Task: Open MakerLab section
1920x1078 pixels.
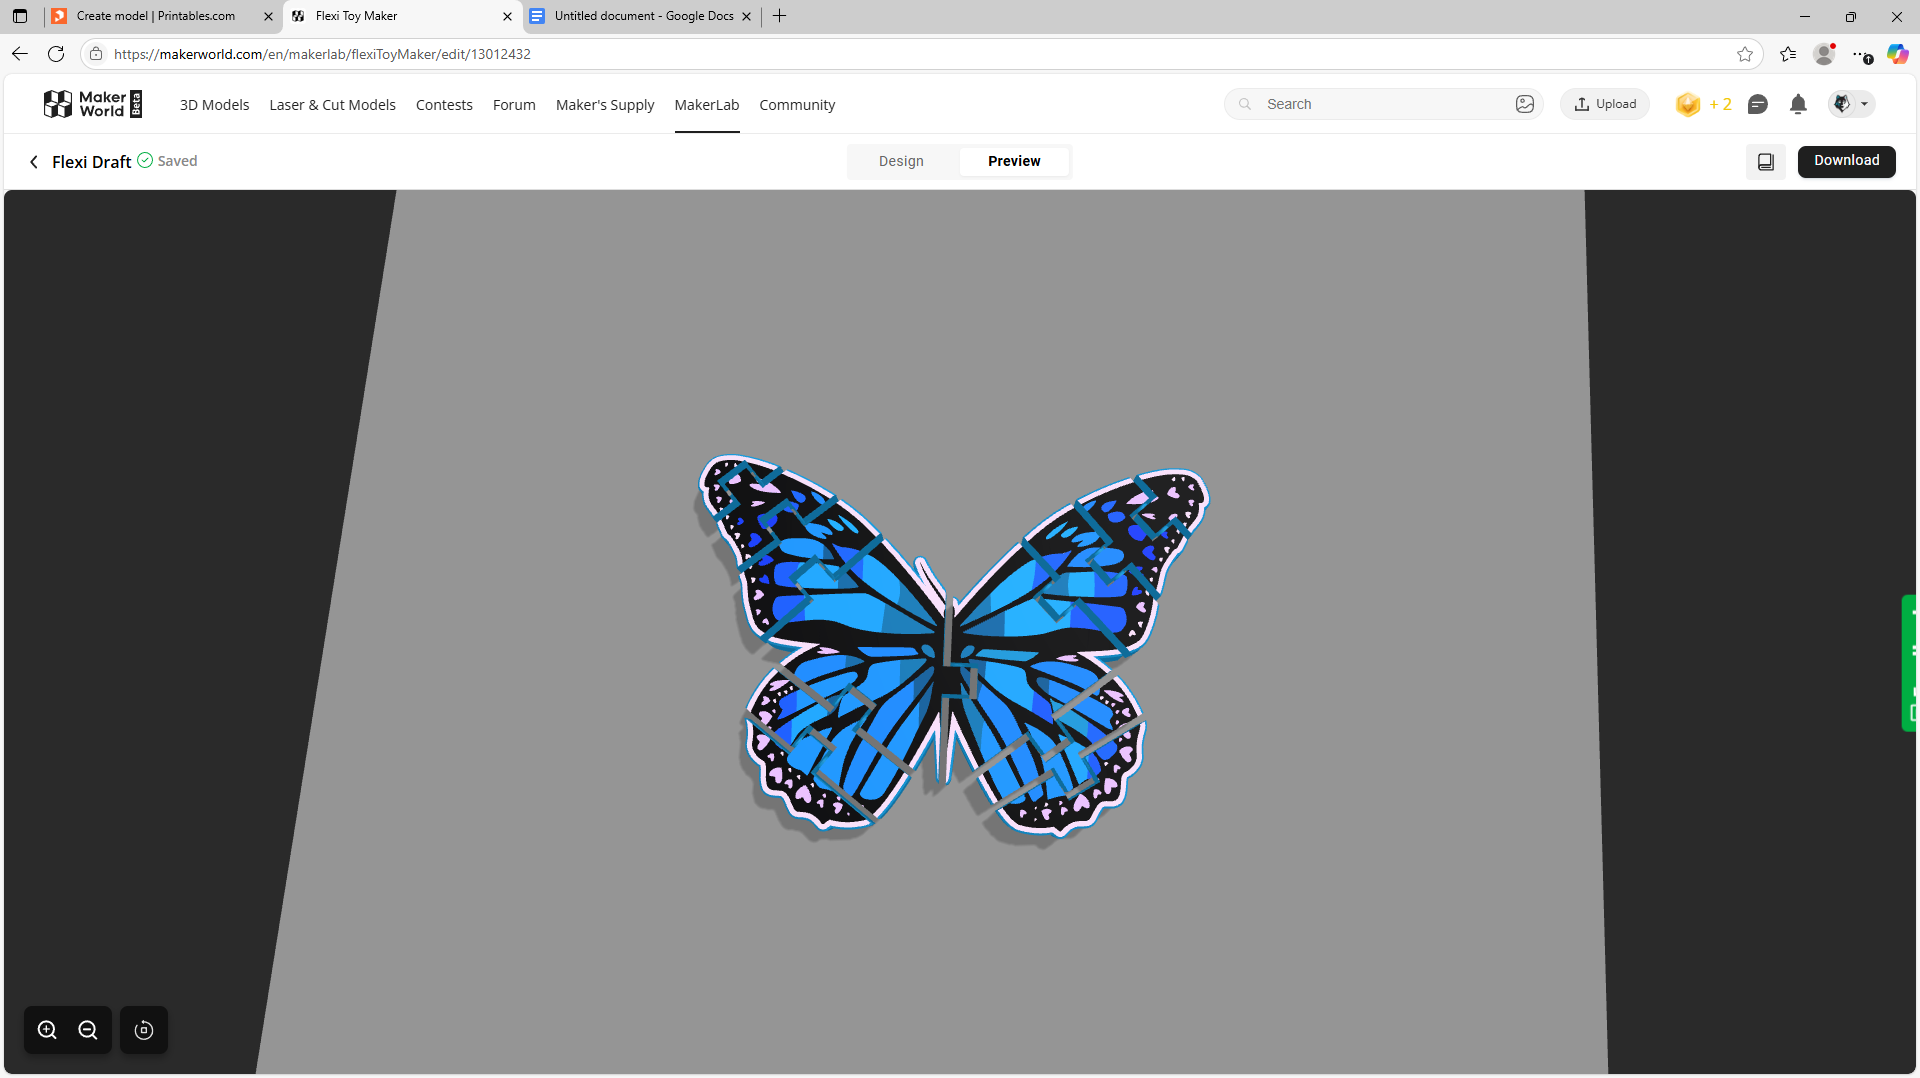Action: pos(707,105)
